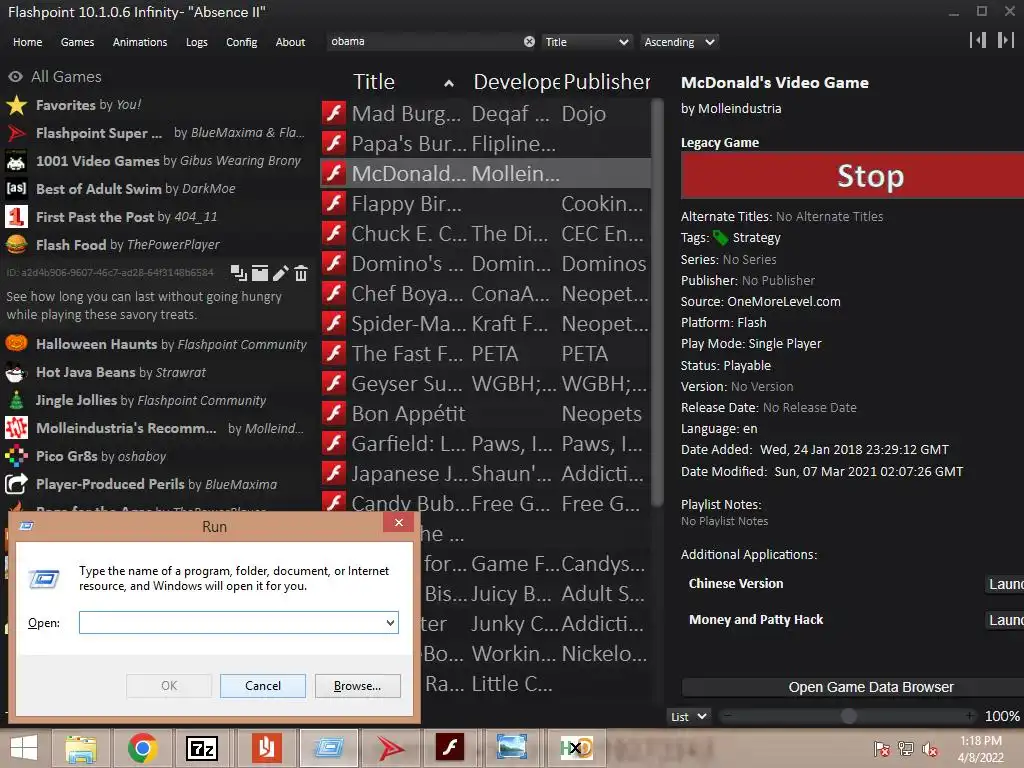Open the Games tab
The height and width of the screenshot is (768, 1024).
coord(77,42)
